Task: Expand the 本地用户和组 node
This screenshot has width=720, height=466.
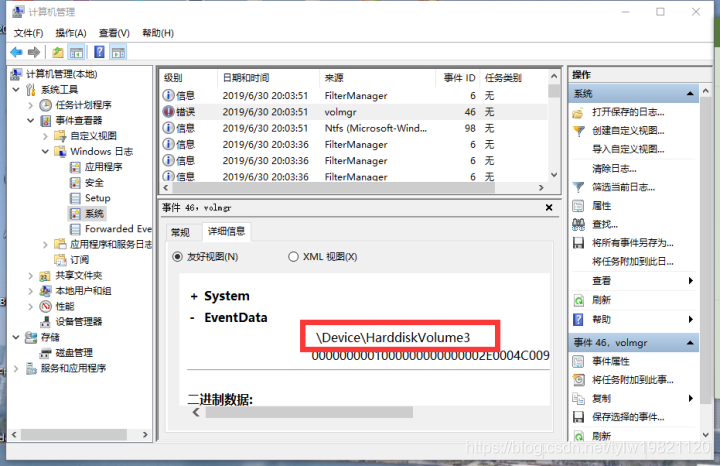Action: click(30, 291)
